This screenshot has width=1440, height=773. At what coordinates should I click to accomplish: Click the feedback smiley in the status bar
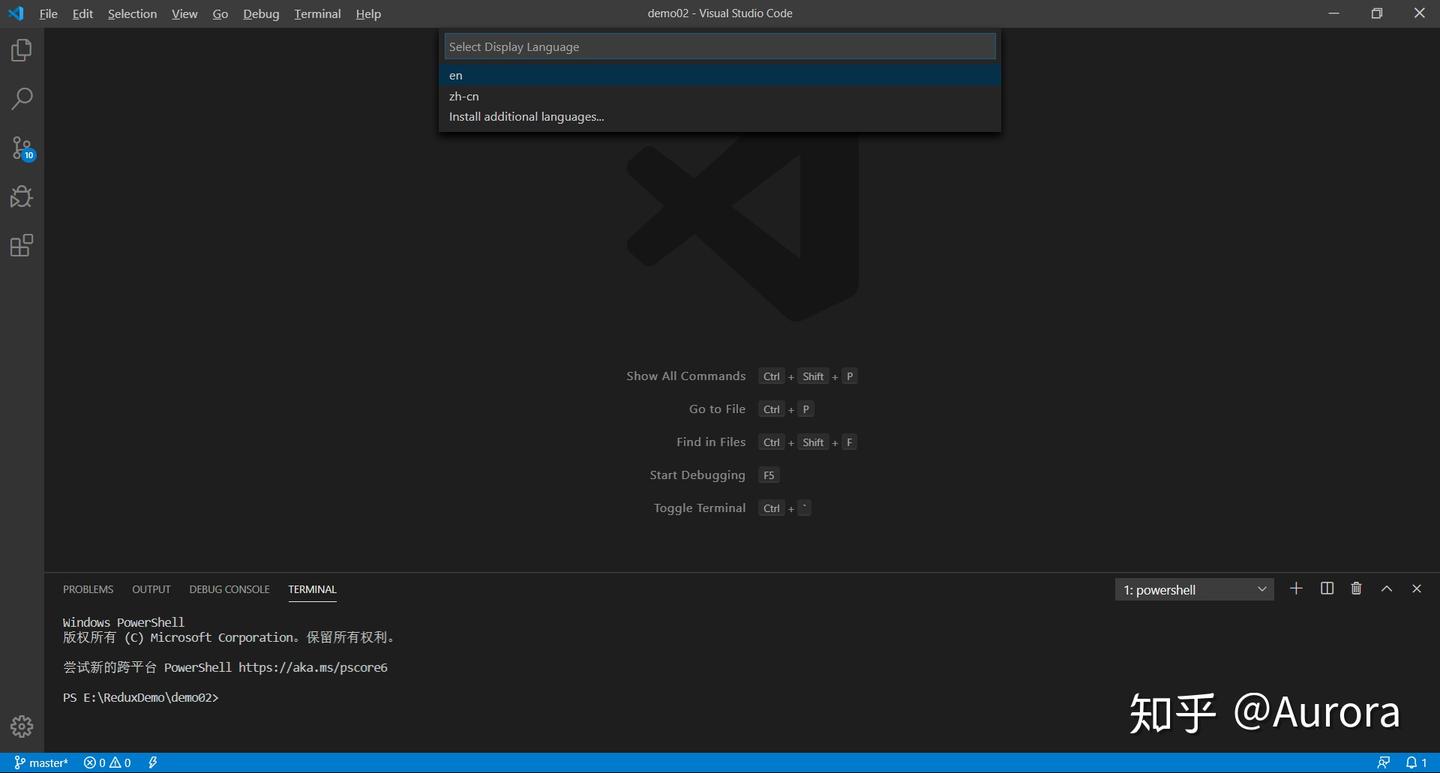[1384, 762]
